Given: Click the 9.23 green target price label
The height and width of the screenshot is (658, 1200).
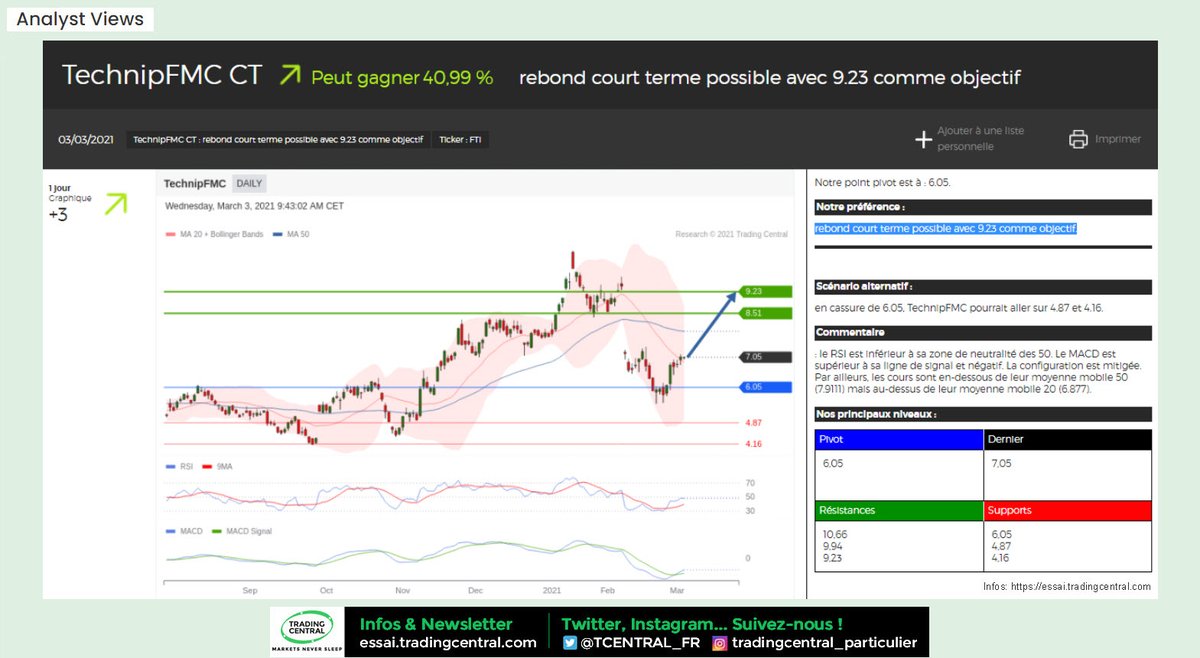Looking at the screenshot, I should click(766, 291).
